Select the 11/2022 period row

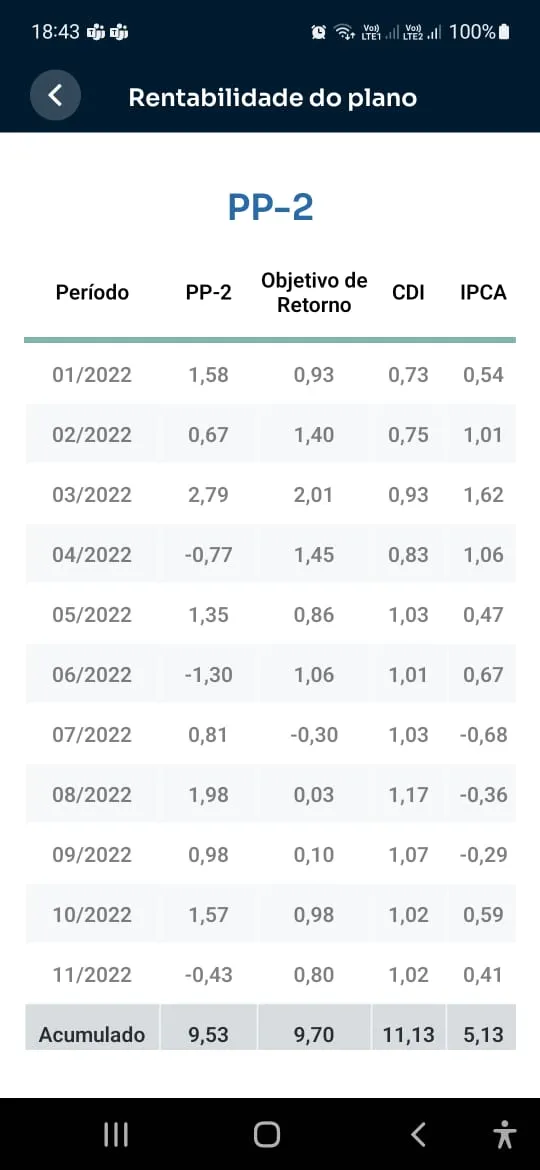click(270, 975)
